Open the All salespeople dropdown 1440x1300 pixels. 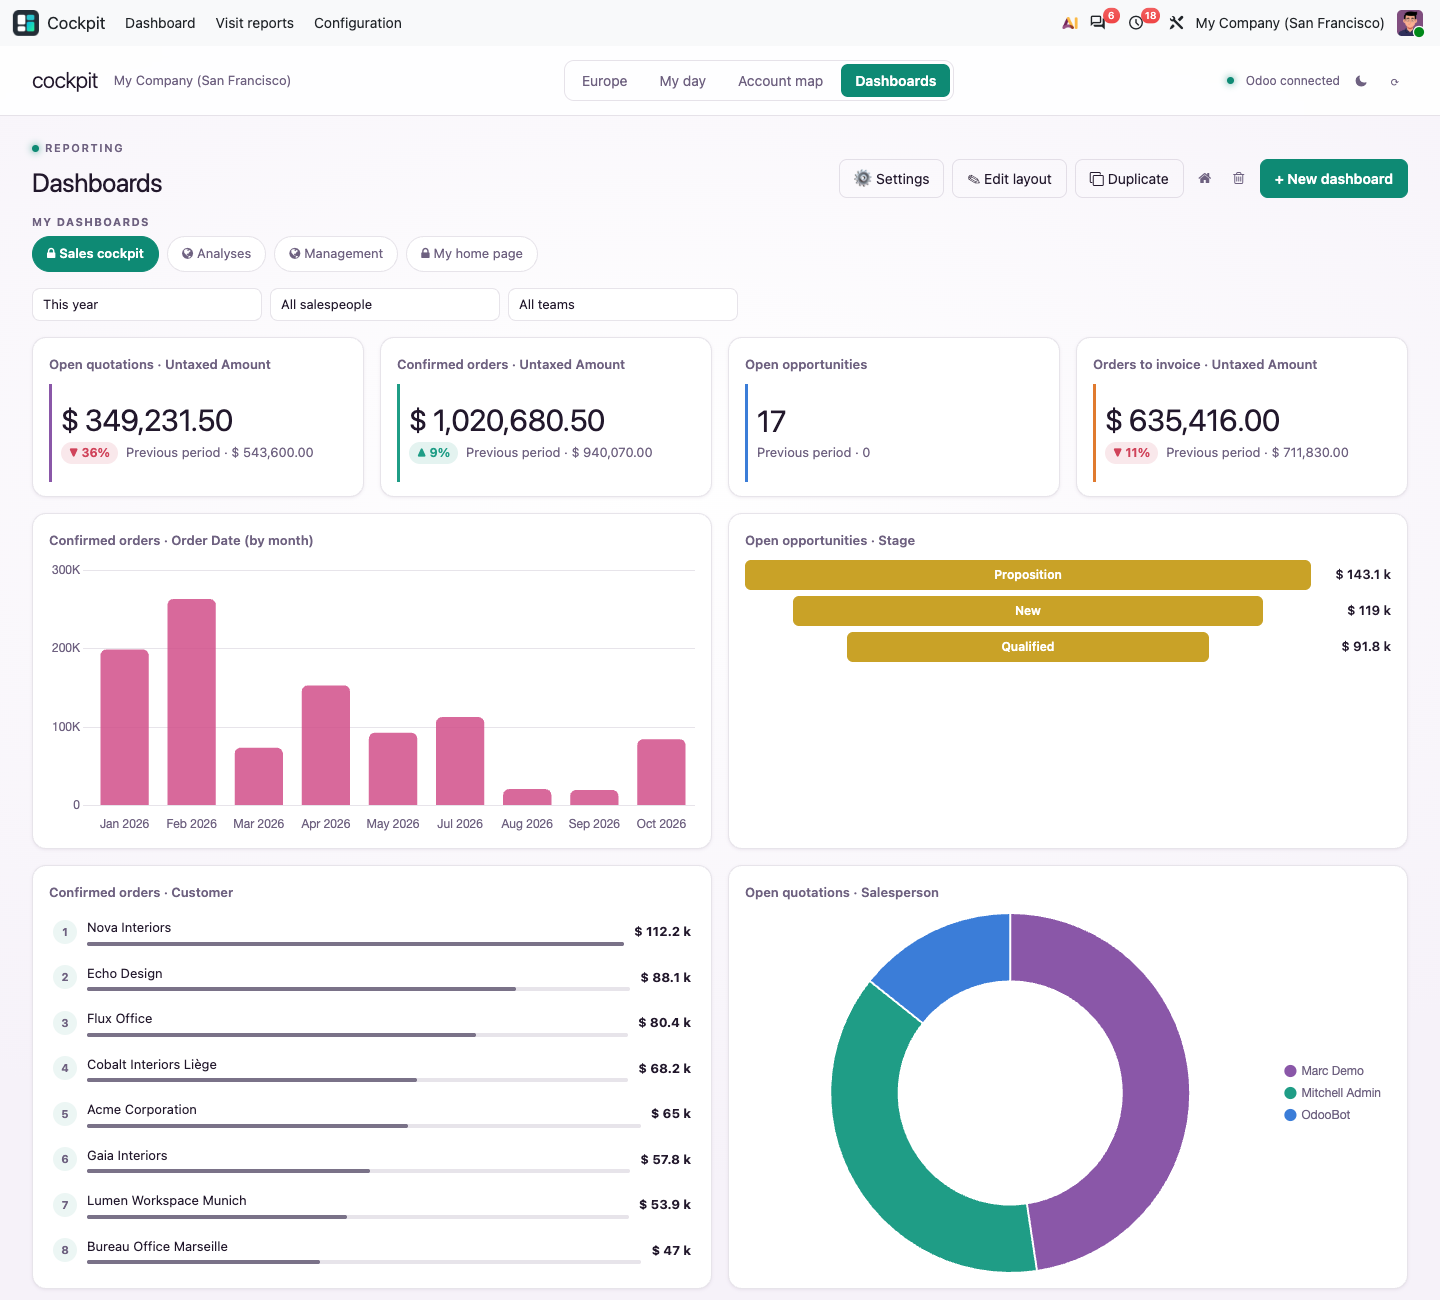pos(385,305)
